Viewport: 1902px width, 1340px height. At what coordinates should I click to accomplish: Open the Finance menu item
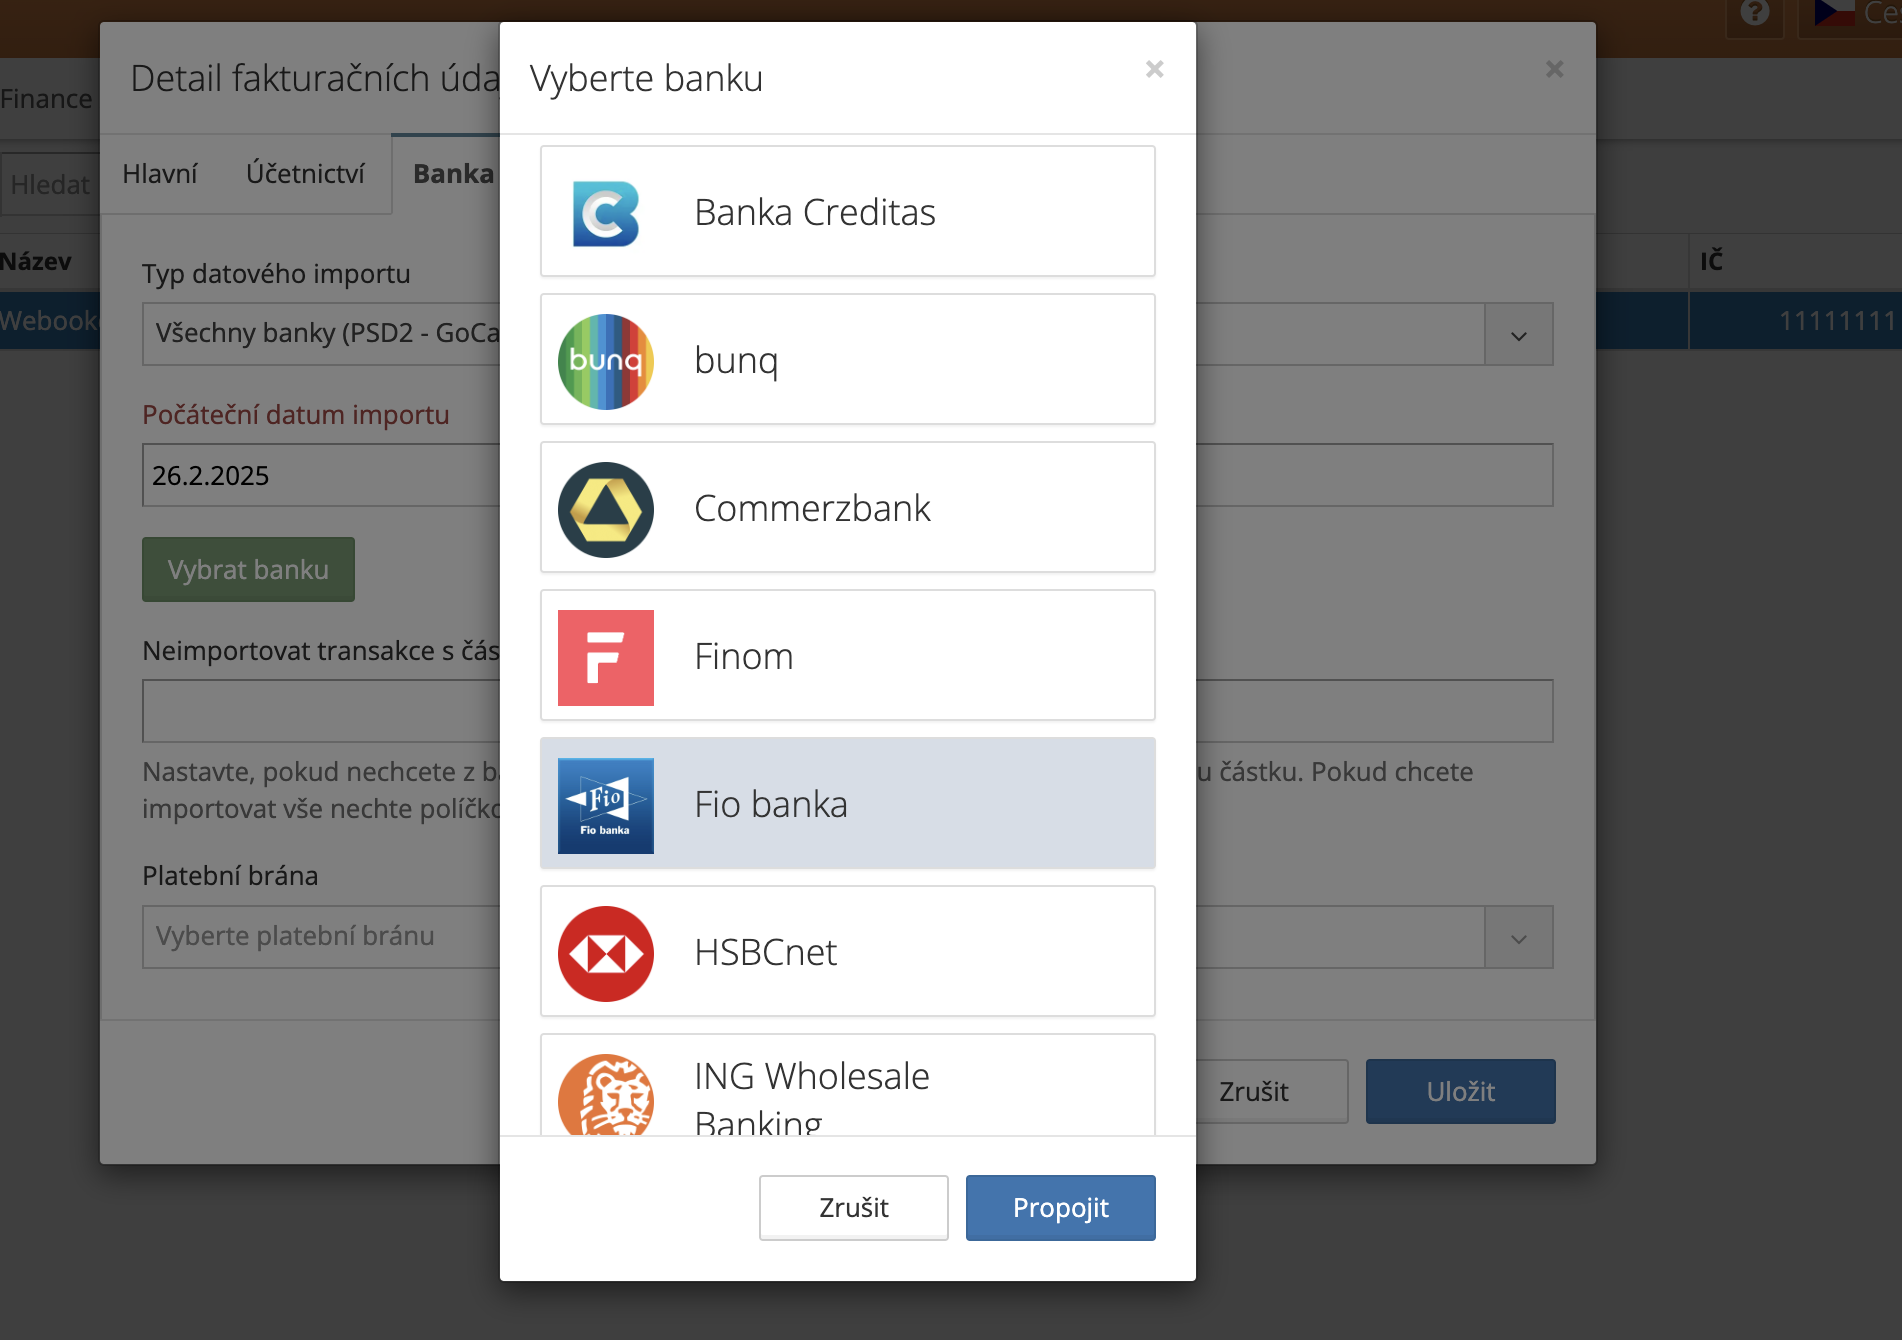(46, 99)
